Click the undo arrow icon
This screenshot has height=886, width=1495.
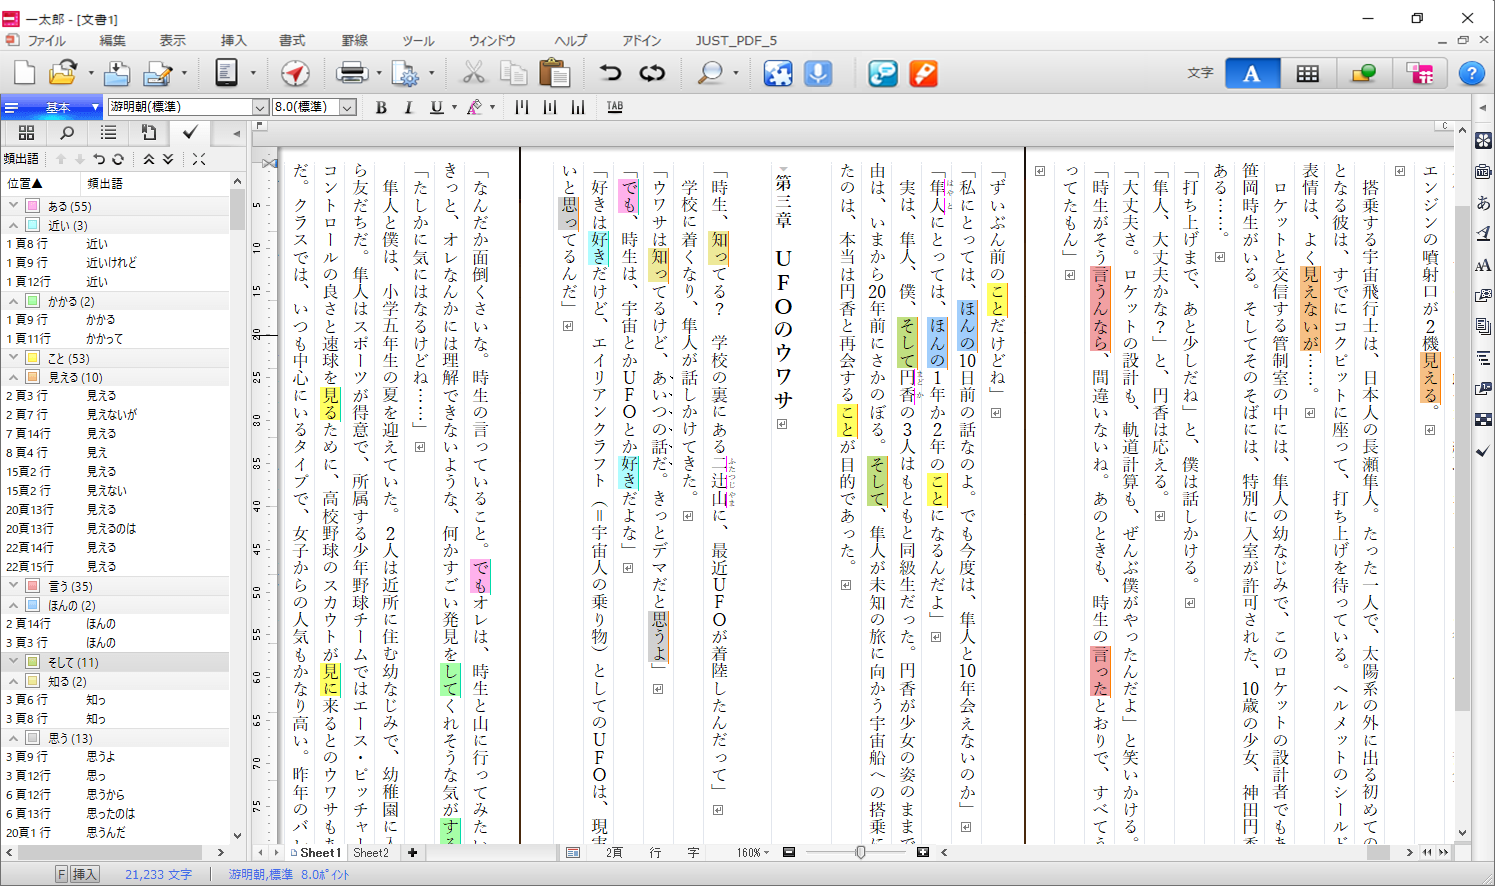coord(610,73)
